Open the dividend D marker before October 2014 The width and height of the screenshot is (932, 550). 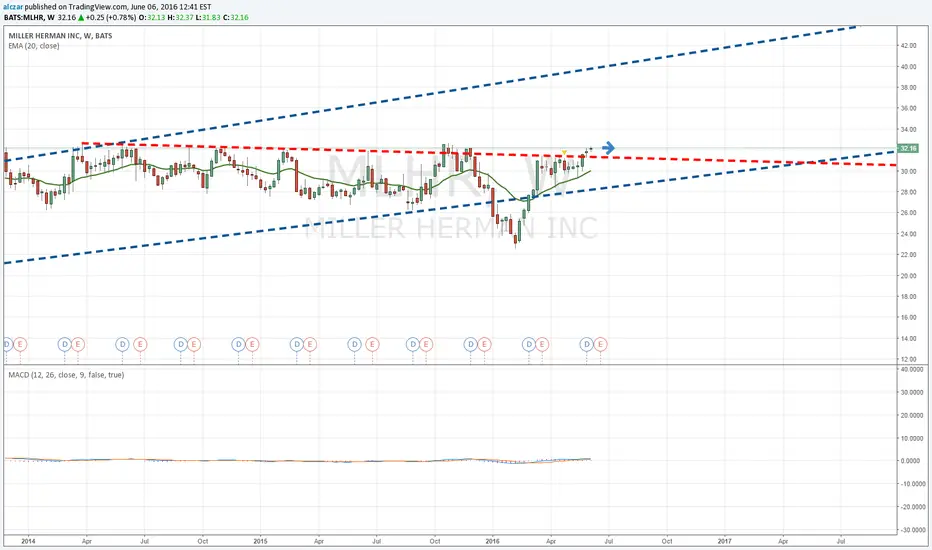tap(180, 344)
